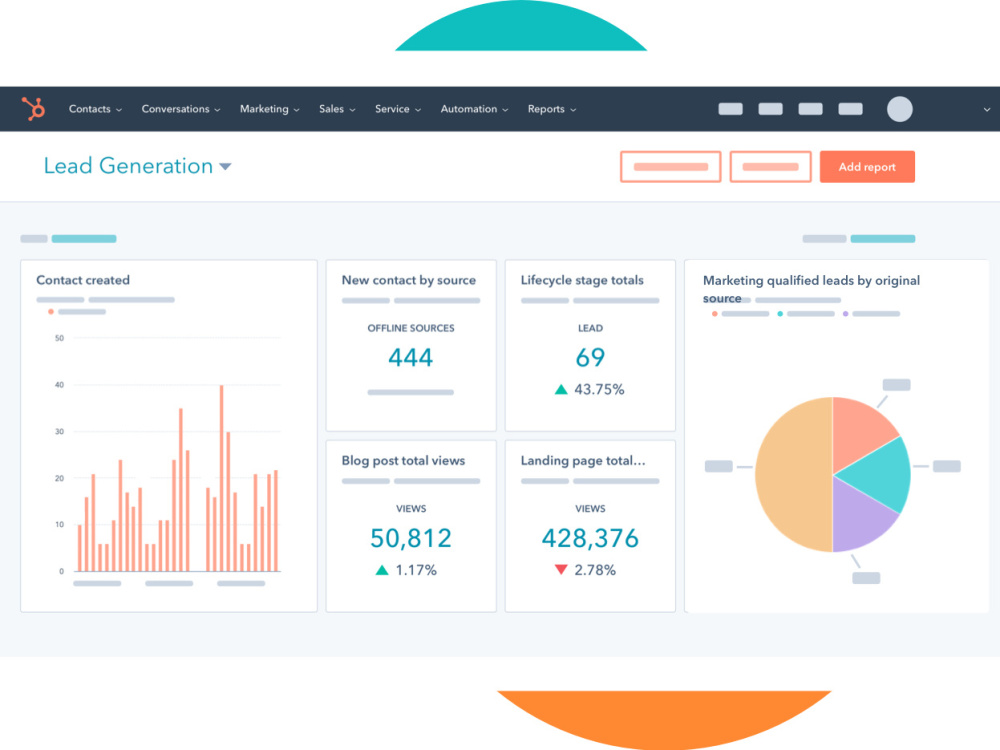
Task: Click the 428,376 views value
Action: click(x=590, y=538)
